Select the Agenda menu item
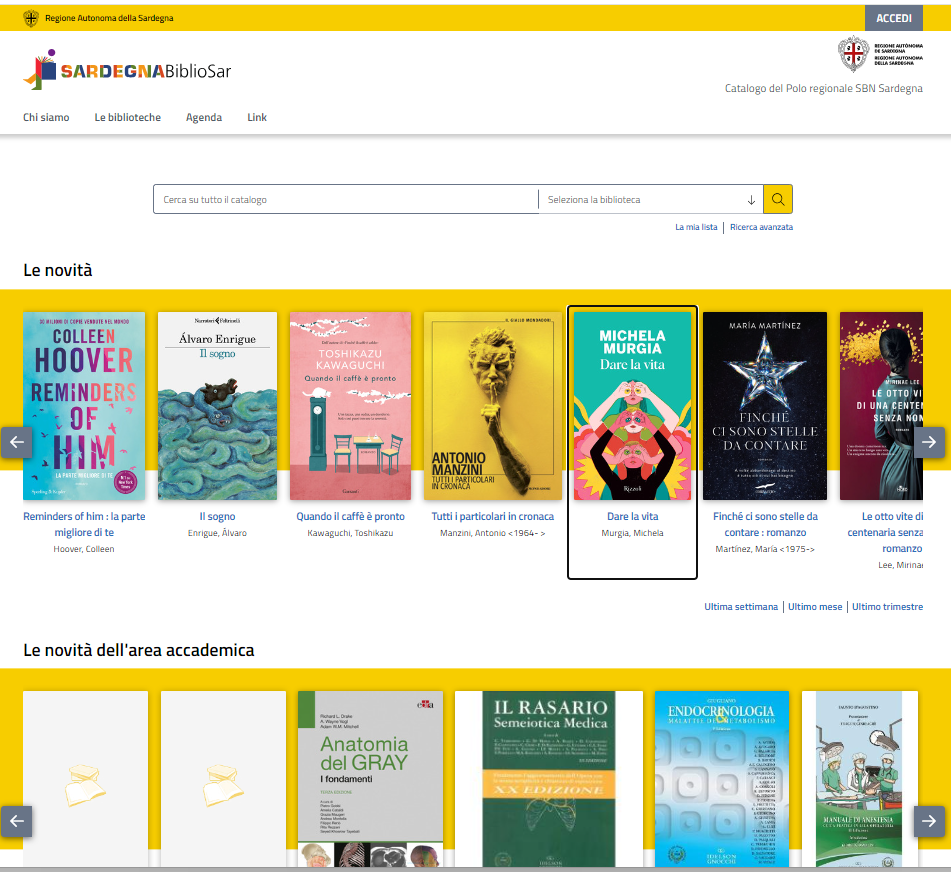Screen dimensions: 951x872 click(x=204, y=117)
